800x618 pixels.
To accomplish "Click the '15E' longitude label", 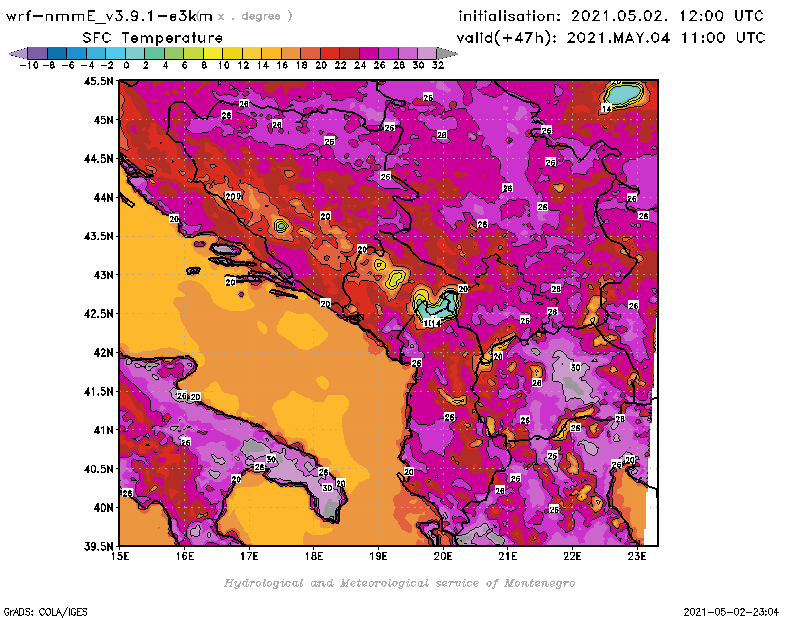I will click(x=120, y=556).
